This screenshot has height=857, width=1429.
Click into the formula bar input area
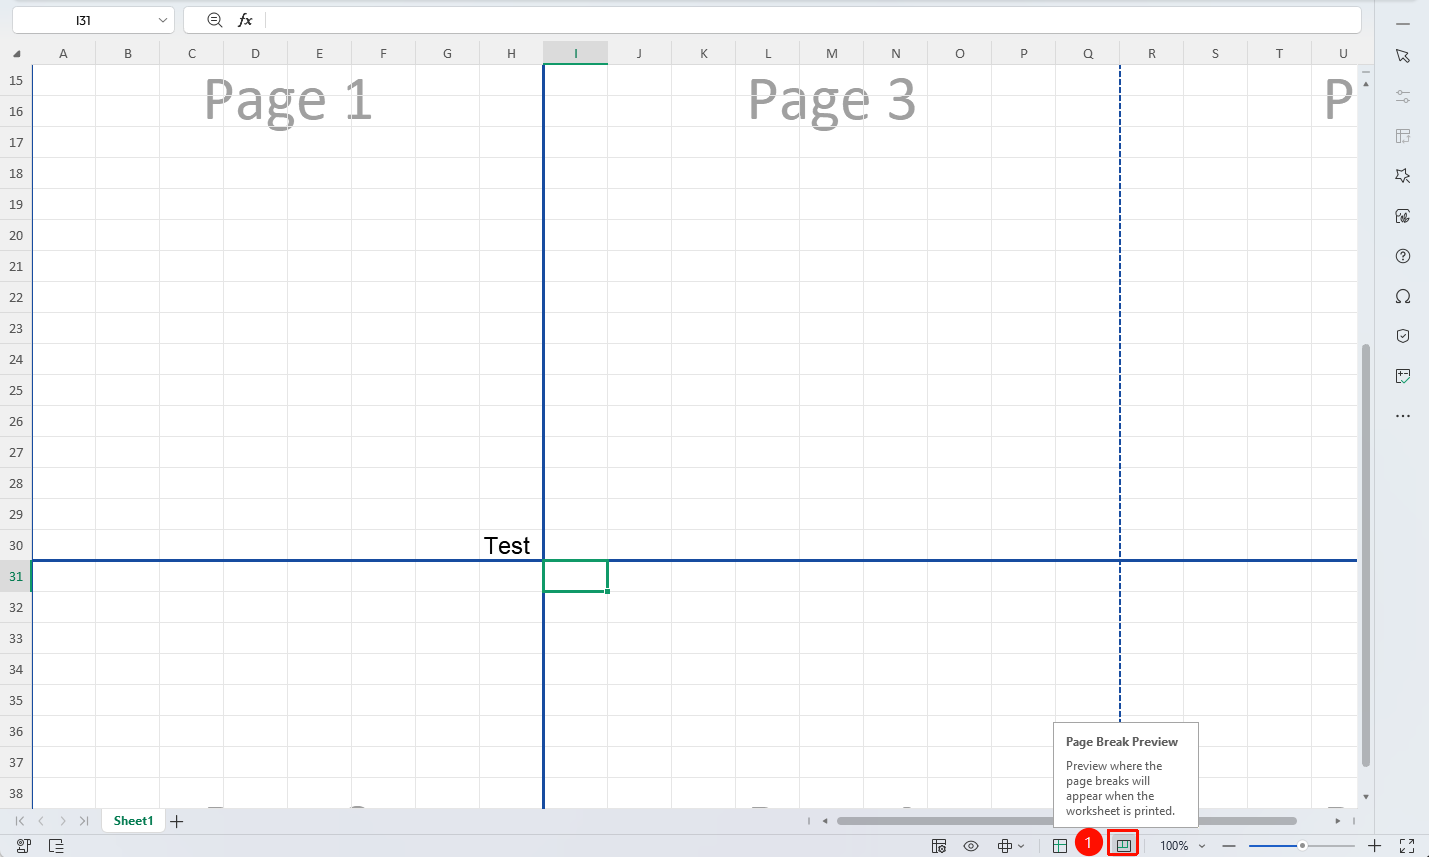point(812,20)
